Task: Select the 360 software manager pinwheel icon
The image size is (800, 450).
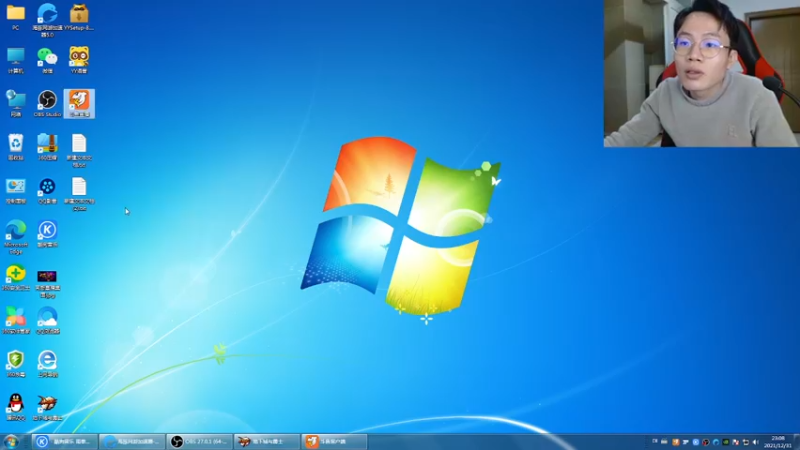Action: (16, 320)
